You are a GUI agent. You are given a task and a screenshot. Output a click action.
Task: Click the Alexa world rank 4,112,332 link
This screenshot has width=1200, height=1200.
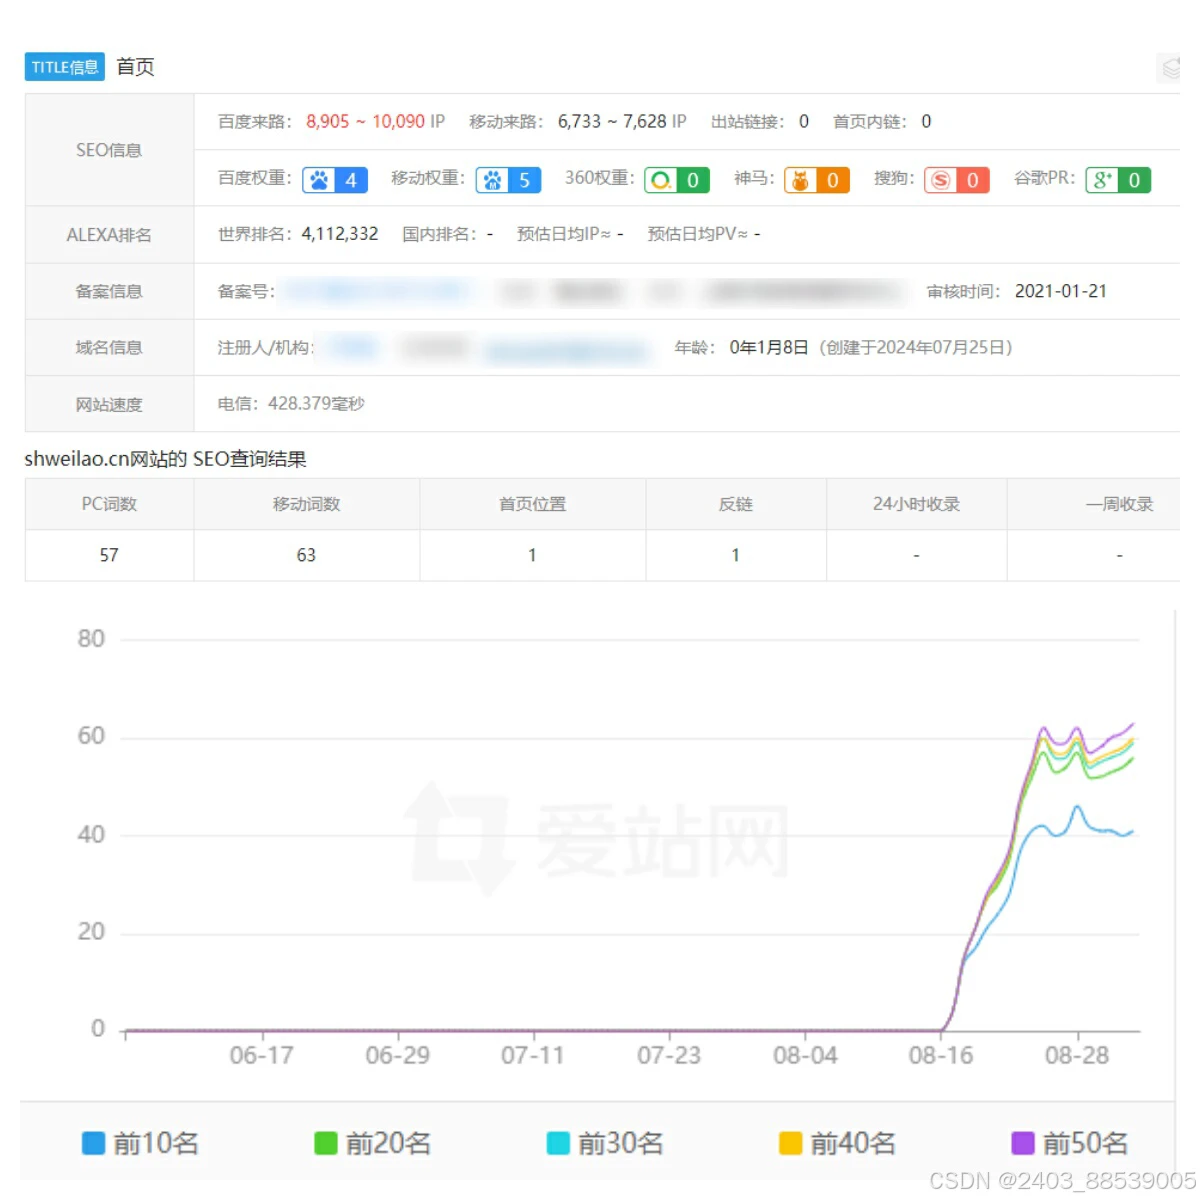tap(340, 233)
